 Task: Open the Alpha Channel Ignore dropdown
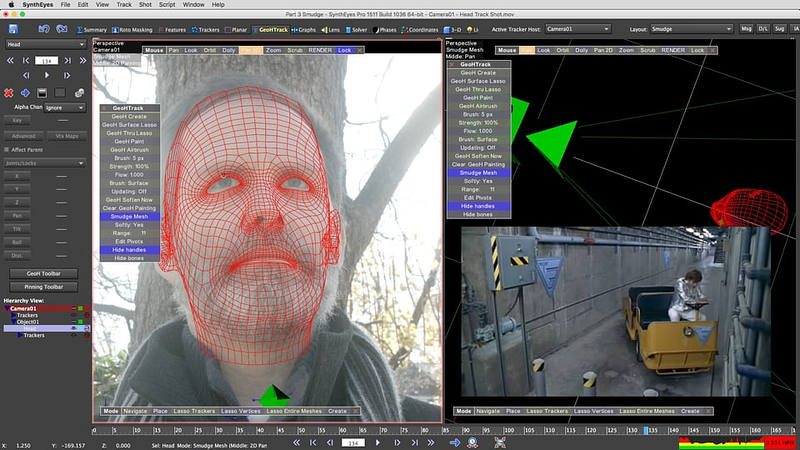pyautogui.click(x=62, y=108)
